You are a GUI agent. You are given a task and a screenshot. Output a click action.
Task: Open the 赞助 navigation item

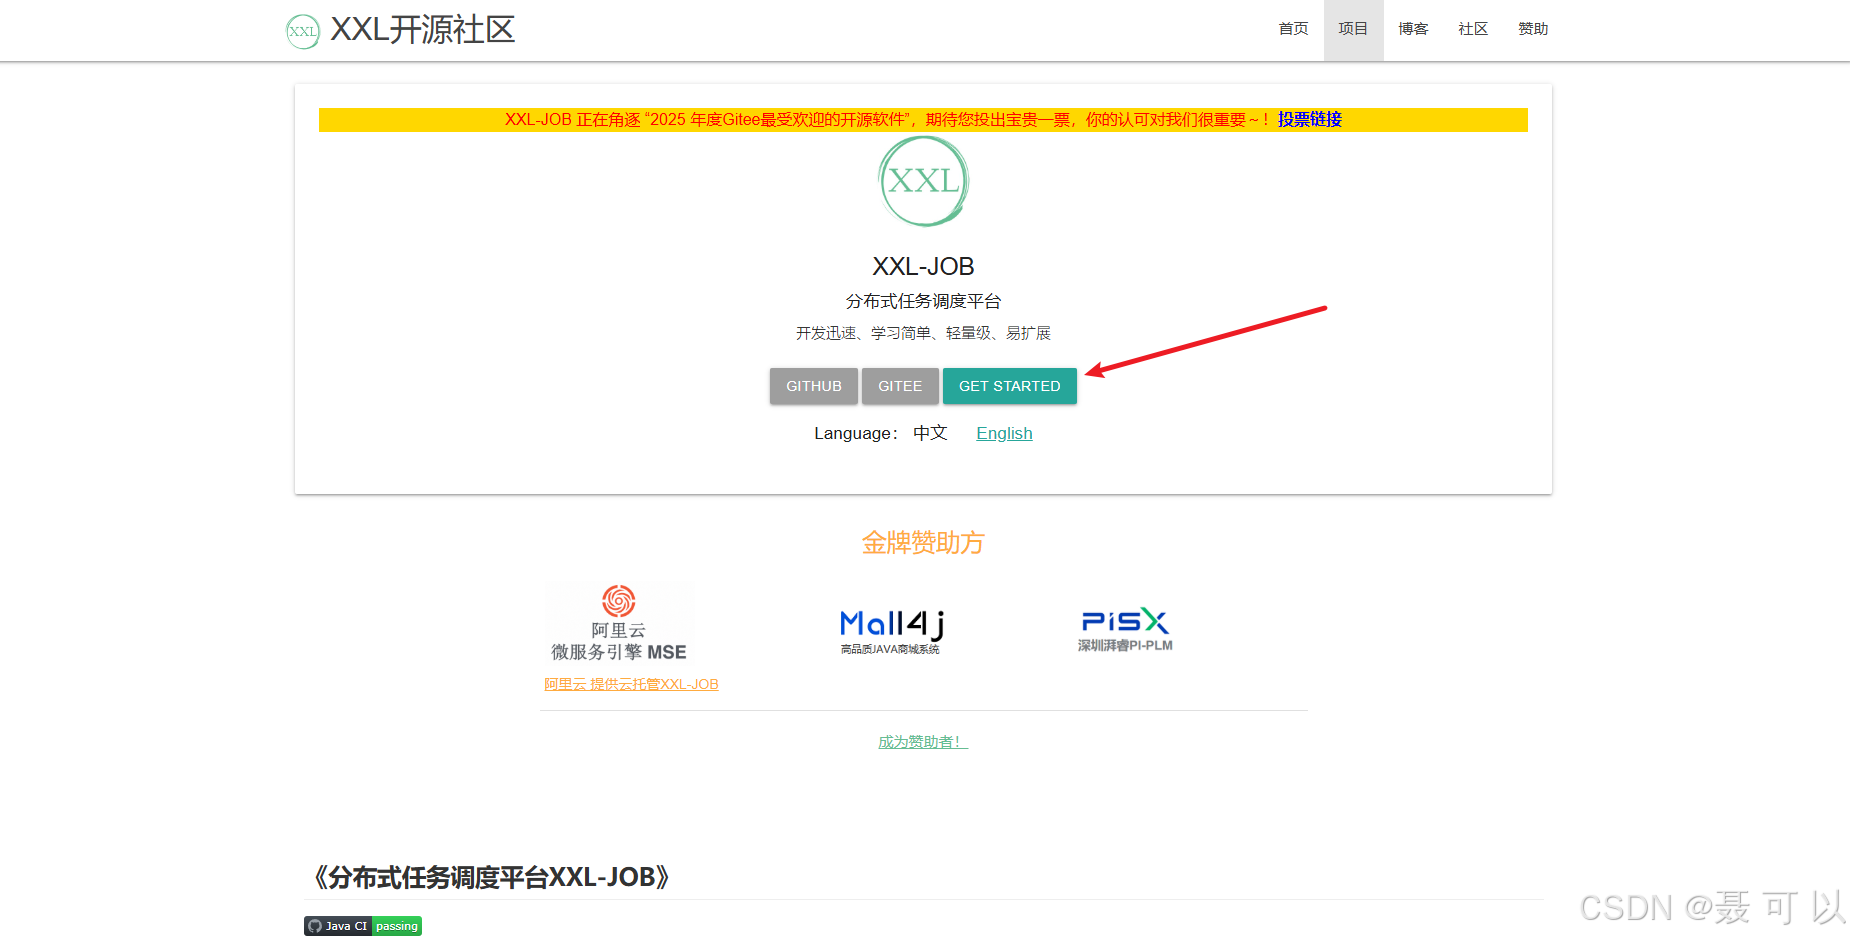point(1533,29)
